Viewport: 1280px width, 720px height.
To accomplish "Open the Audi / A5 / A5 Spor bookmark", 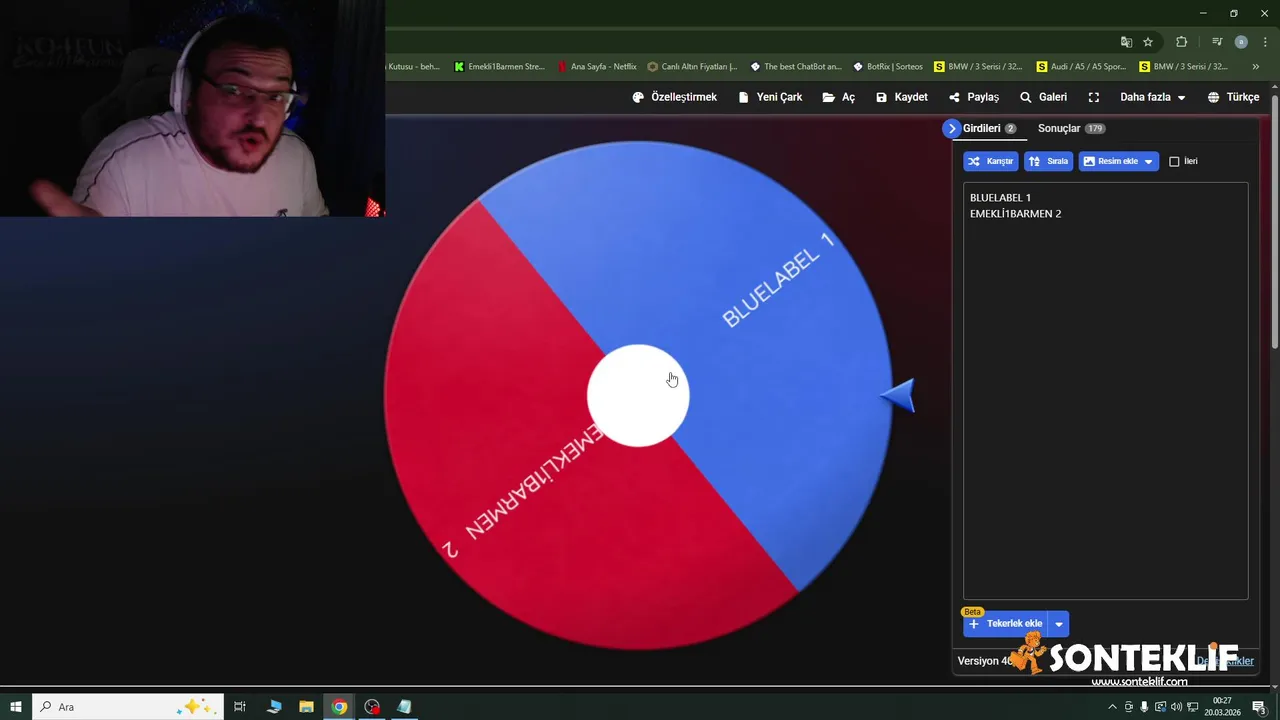I will pyautogui.click(x=1083, y=67).
